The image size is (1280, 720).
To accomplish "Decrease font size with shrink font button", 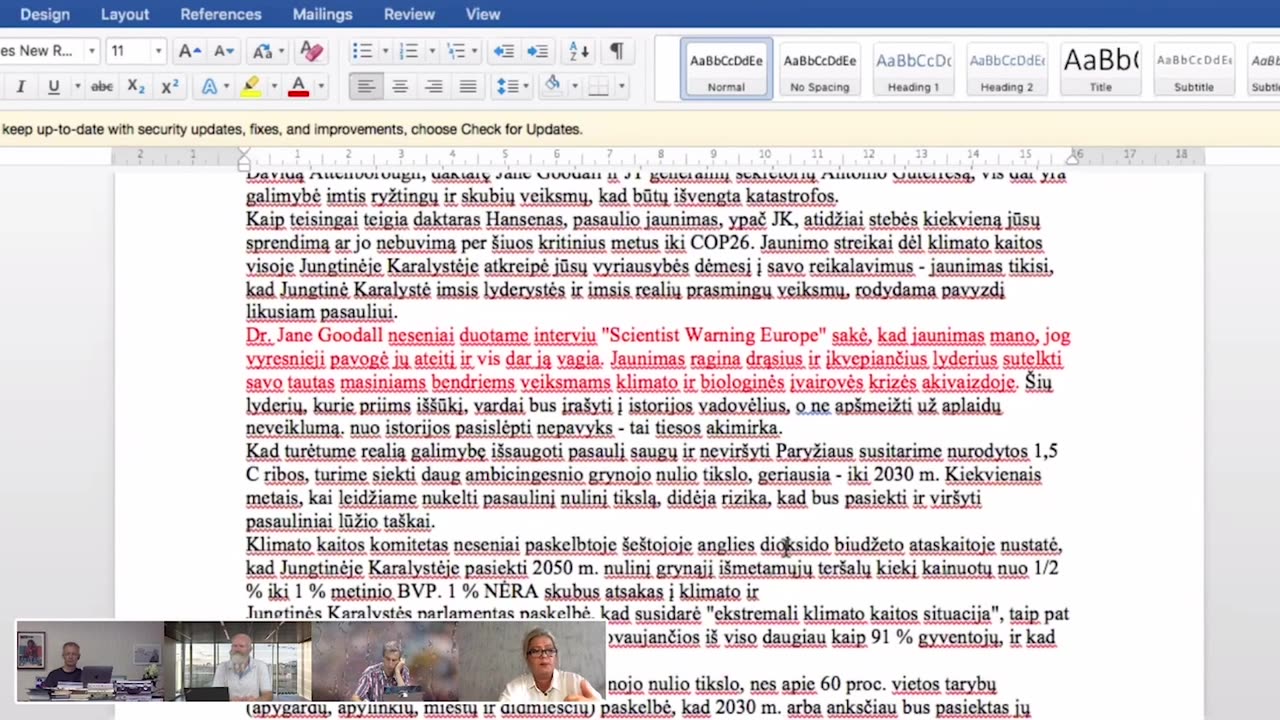I will pos(224,51).
